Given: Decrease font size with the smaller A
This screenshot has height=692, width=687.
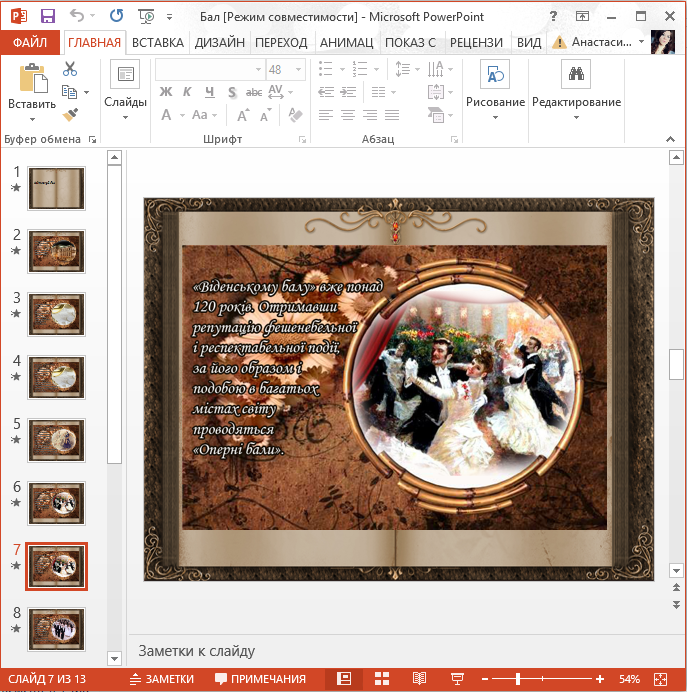Looking at the screenshot, I should point(265,116).
